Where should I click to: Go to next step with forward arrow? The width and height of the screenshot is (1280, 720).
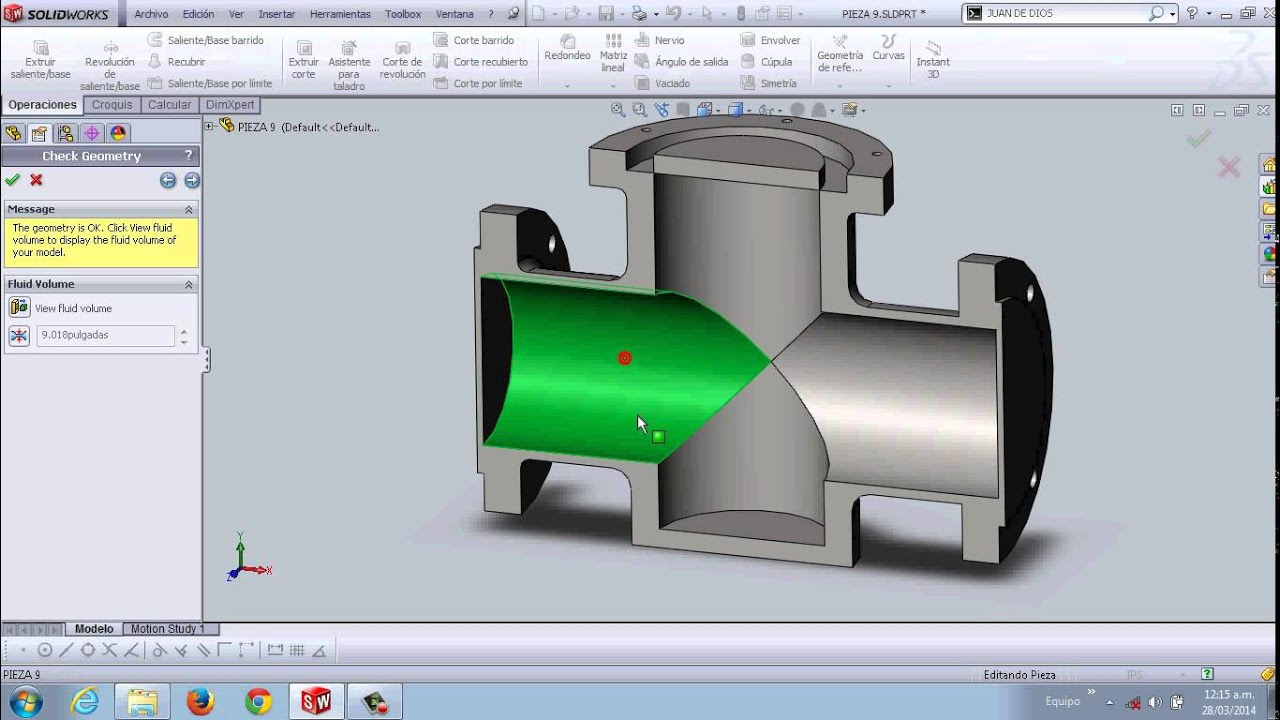pyautogui.click(x=192, y=180)
